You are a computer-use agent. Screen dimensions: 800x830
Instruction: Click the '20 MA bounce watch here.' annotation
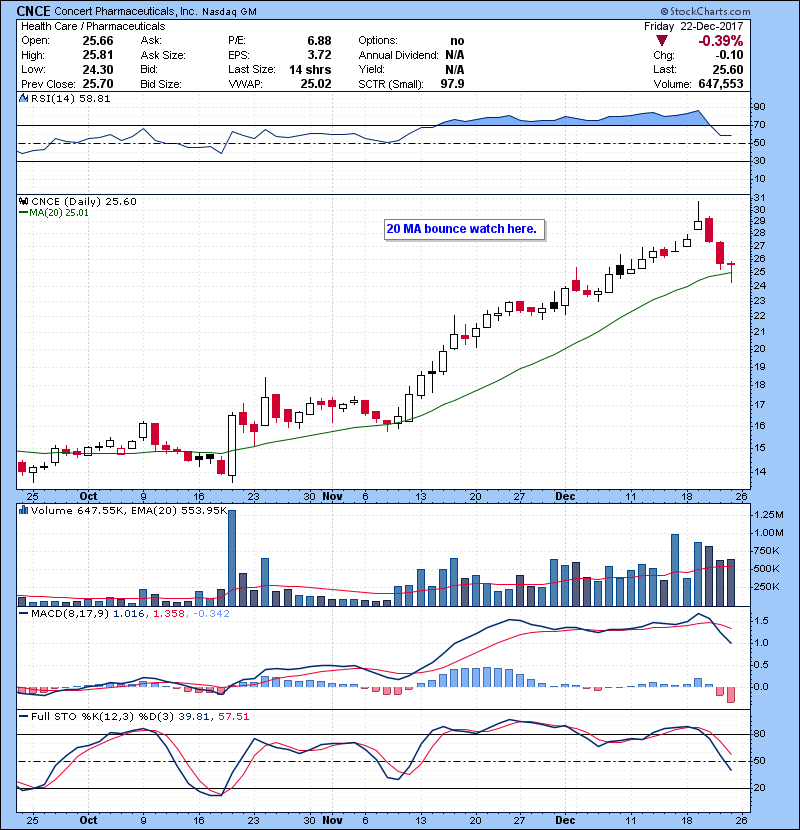pyautogui.click(x=464, y=229)
